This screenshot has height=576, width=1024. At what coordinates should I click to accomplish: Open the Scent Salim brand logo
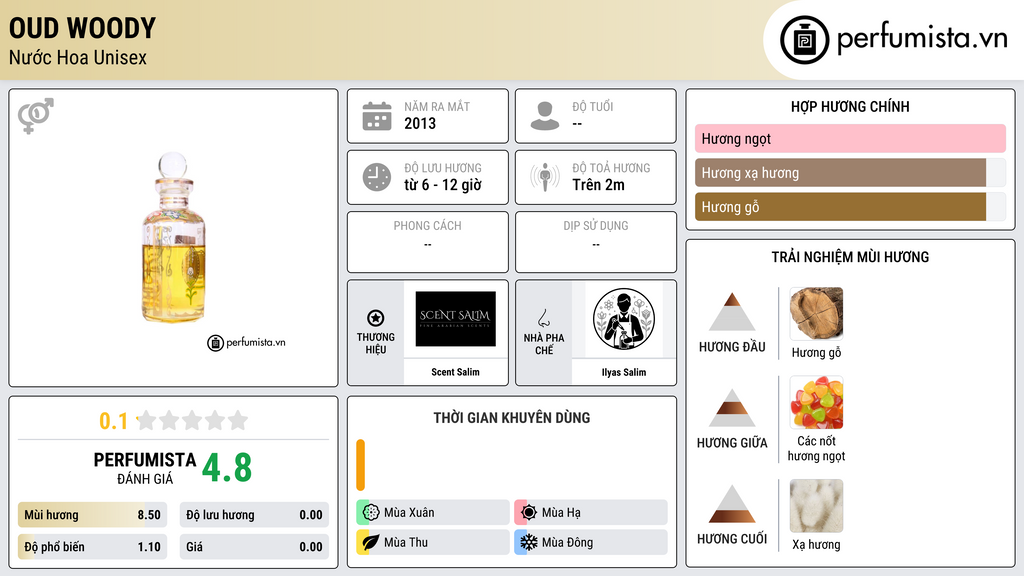pos(456,319)
